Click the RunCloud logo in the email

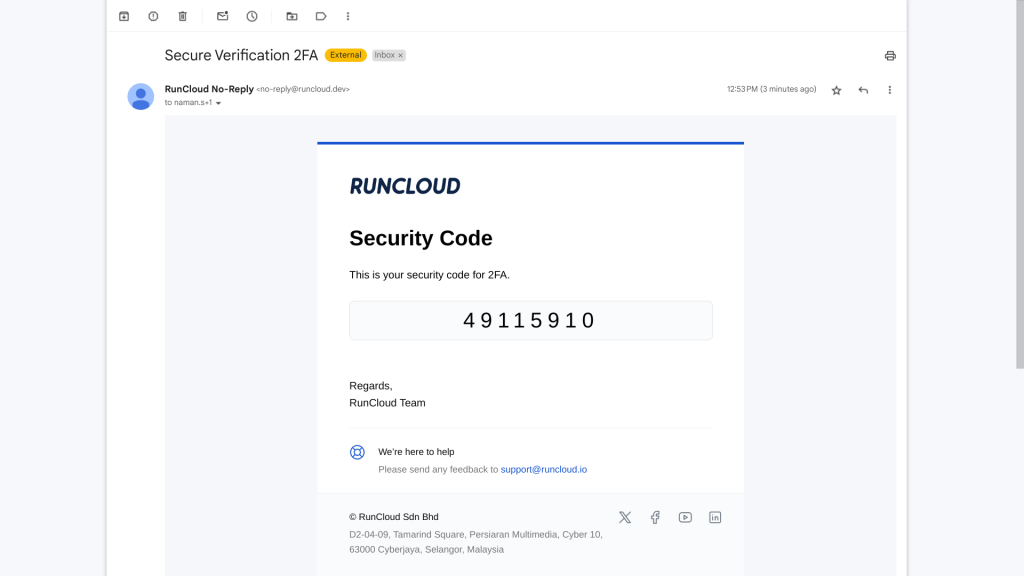tap(405, 186)
